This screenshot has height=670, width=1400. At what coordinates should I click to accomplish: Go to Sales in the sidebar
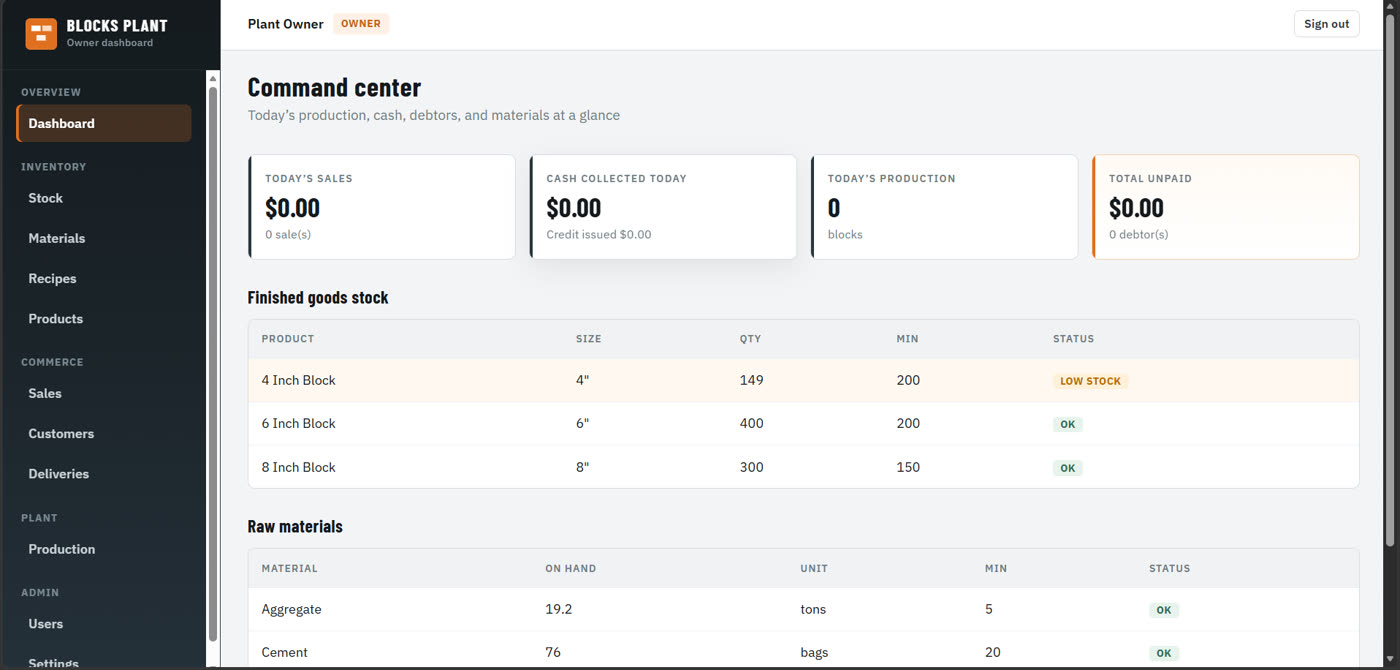click(104, 393)
